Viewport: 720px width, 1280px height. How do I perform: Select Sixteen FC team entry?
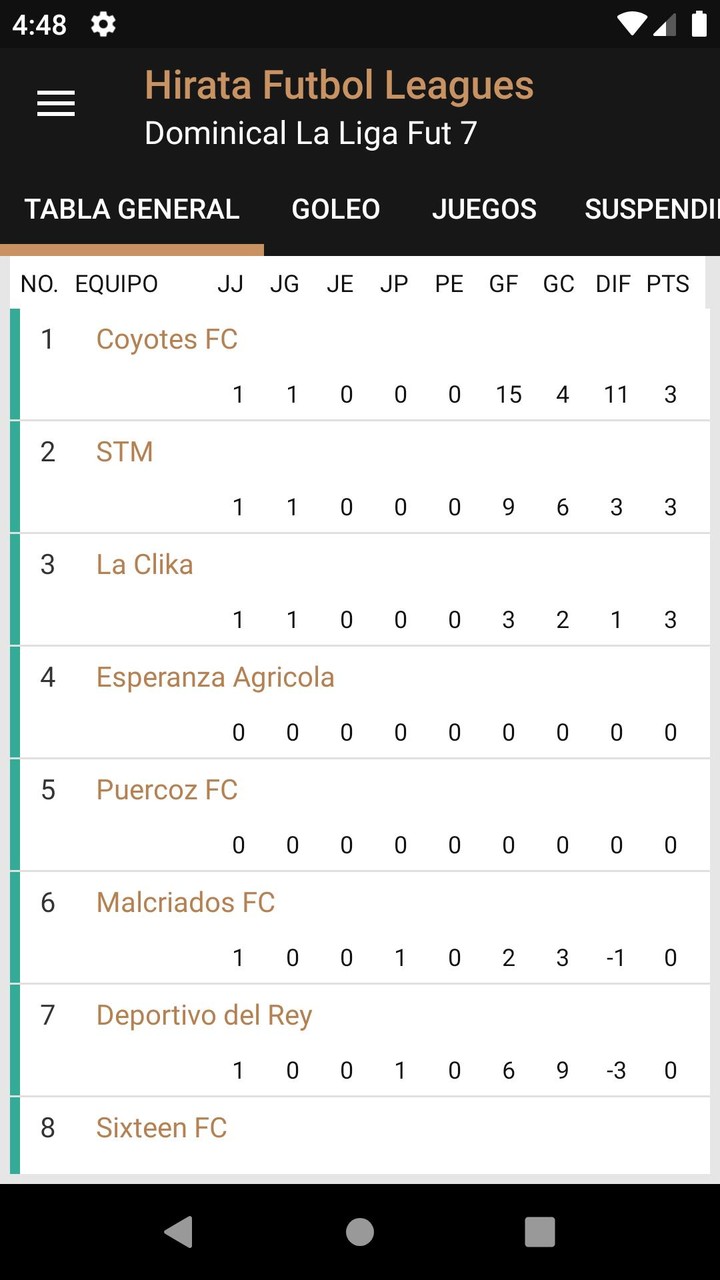click(x=161, y=1128)
